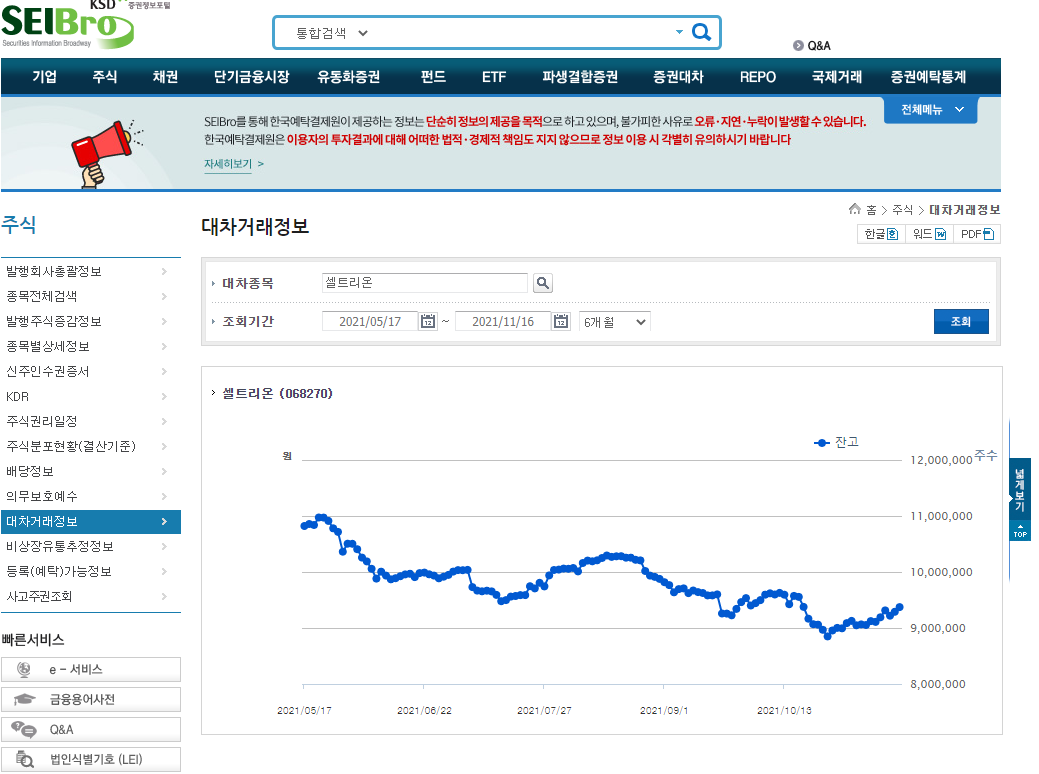This screenshot has height=774, width=1039.
Task: Open the Q&A link near the top
Action: click(812, 46)
